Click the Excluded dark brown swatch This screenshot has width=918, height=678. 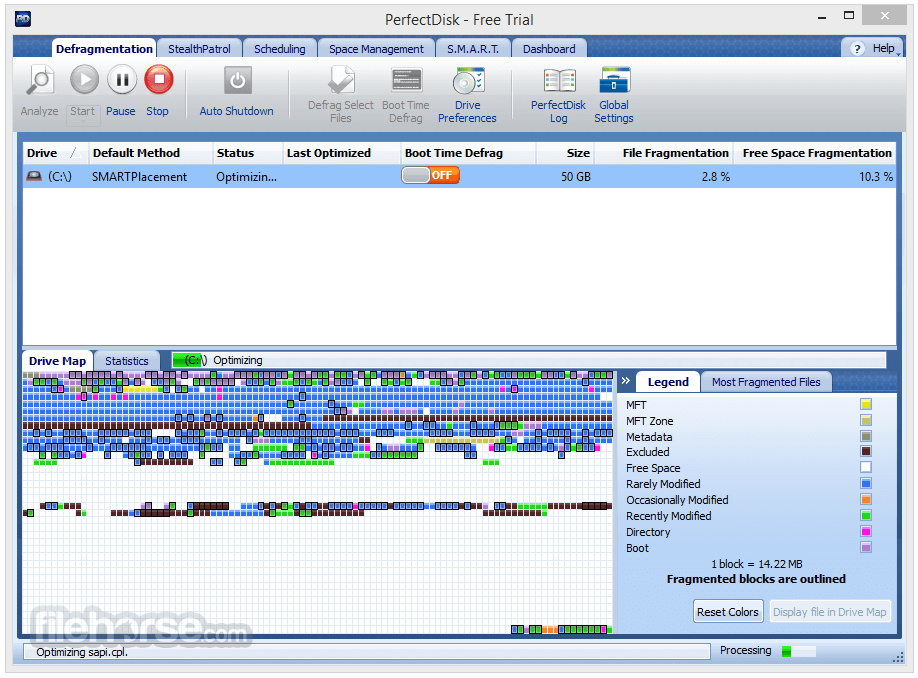click(x=866, y=451)
